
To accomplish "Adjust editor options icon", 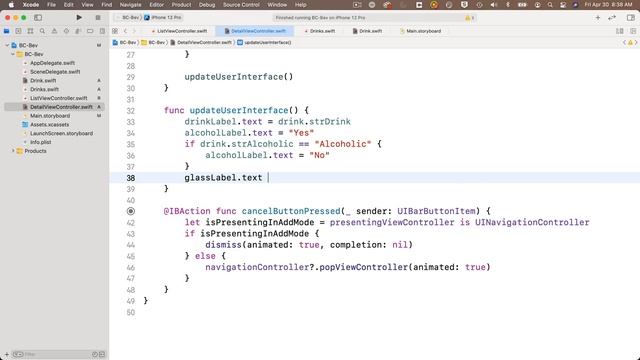I will pyautogui.click(x=620, y=31).
